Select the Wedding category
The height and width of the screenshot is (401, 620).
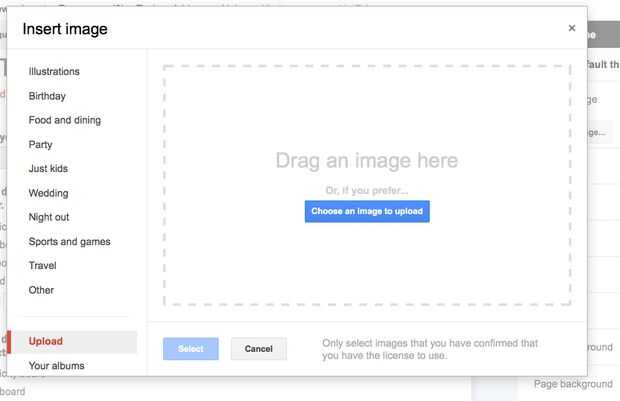pos(49,193)
